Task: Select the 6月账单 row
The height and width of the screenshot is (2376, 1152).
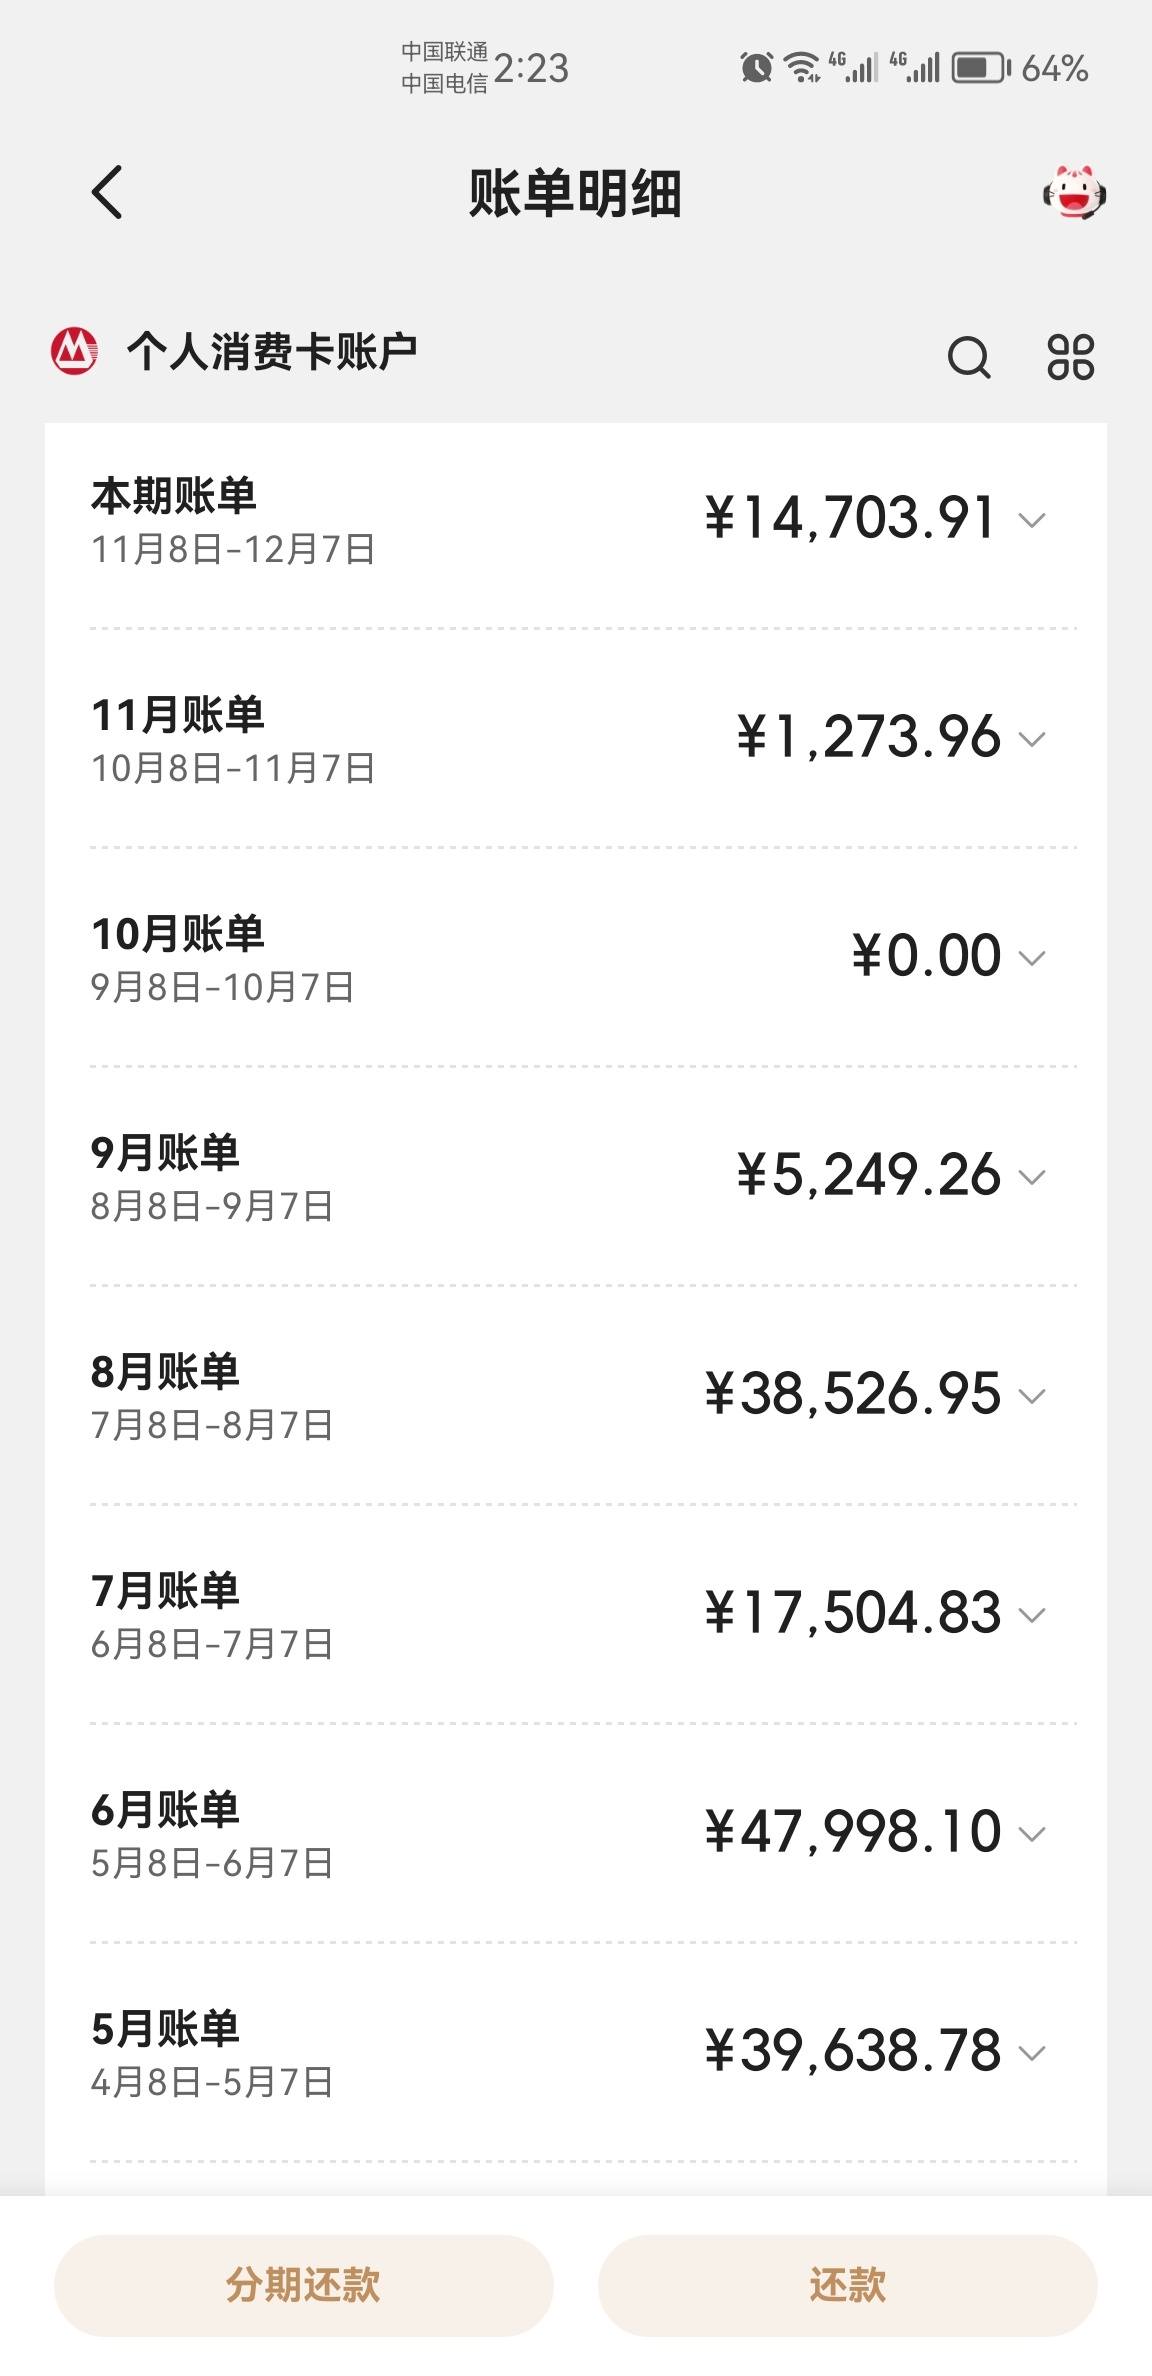Action: click(576, 1834)
